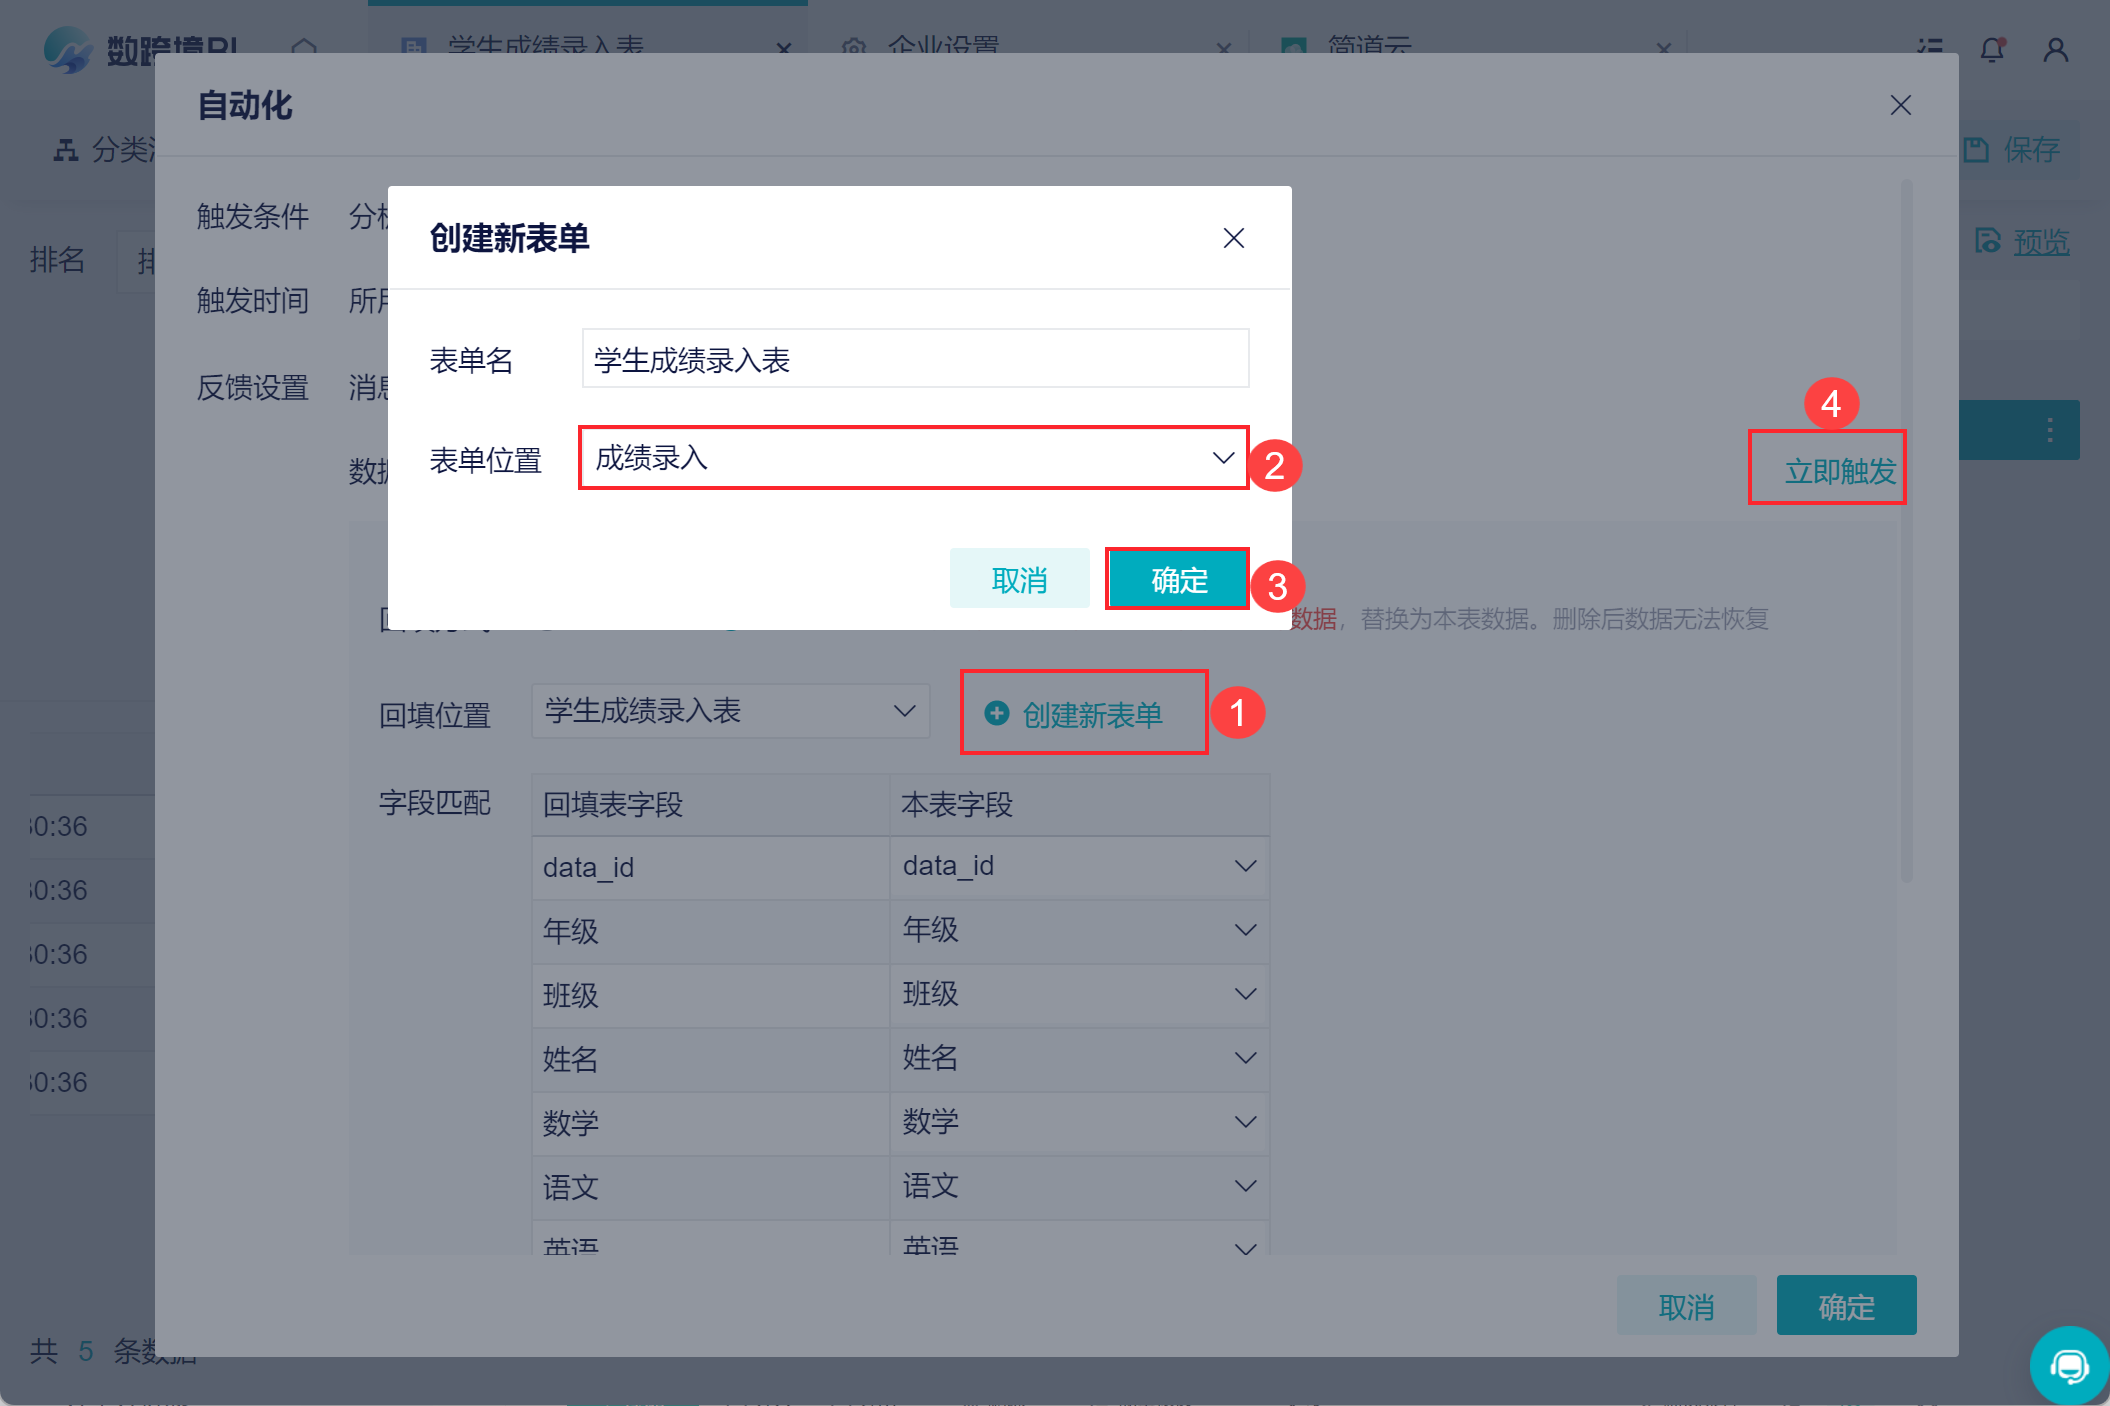
Task: Click the notification bell icon
Action: pos(1991,49)
